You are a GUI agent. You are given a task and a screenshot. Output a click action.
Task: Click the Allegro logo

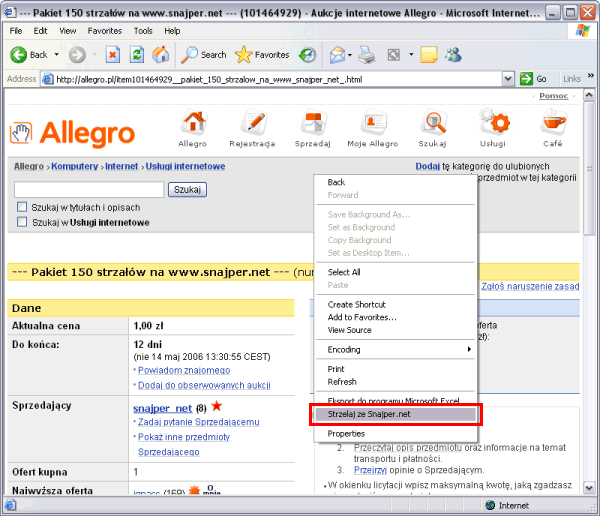72,133
